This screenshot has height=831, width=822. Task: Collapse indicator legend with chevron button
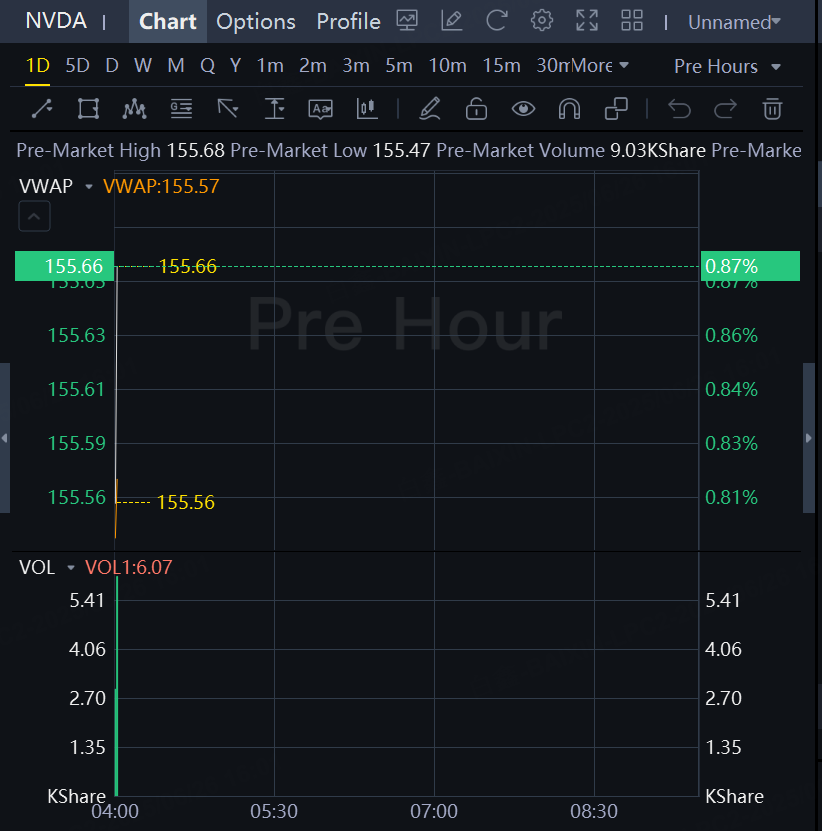[34, 215]
